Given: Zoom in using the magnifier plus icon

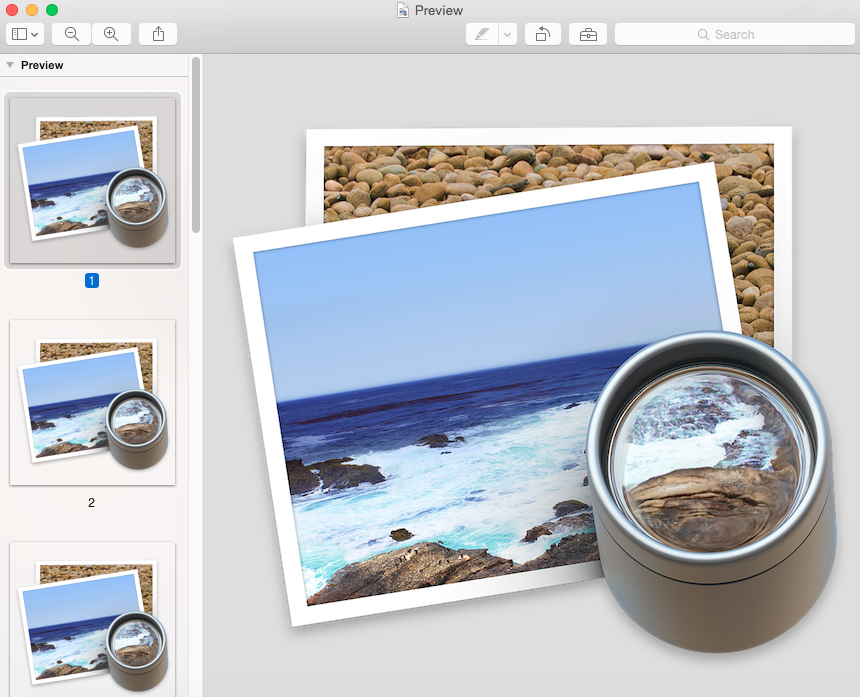Looking at the screenshot, I should pos(111,34).
